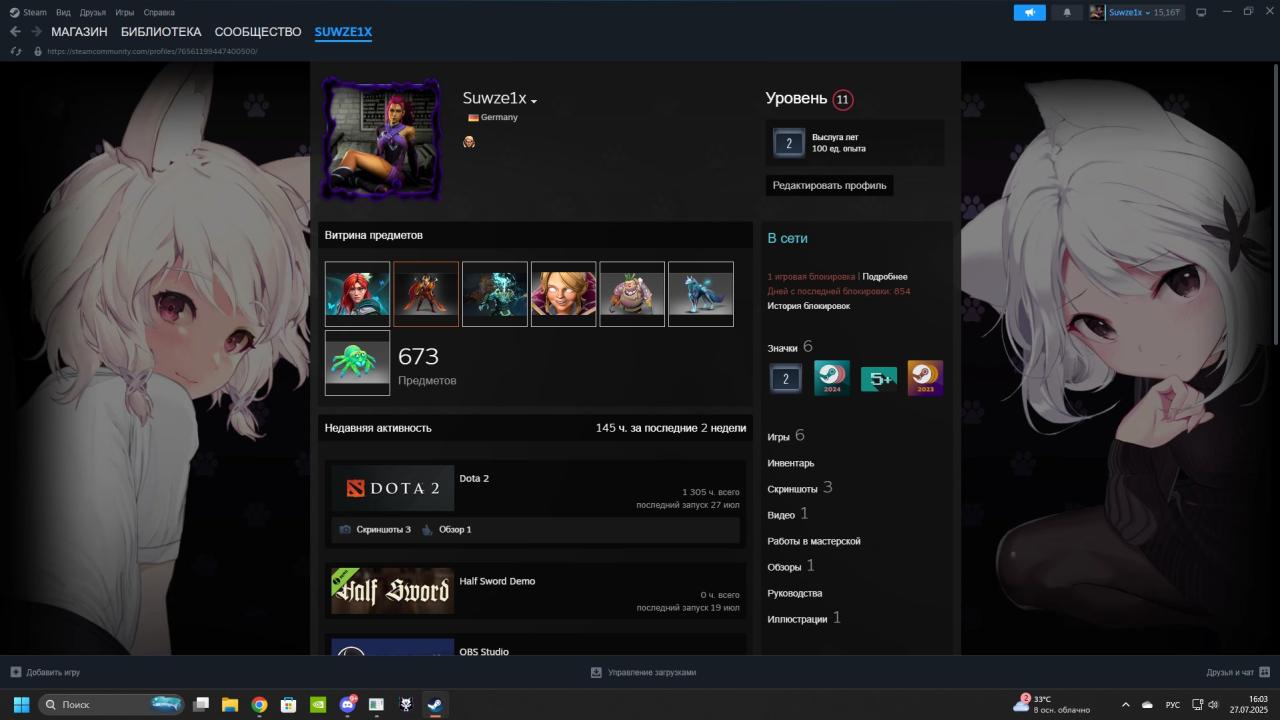
Task: Click the 5+ game collector badge
Action: point(879,379)
